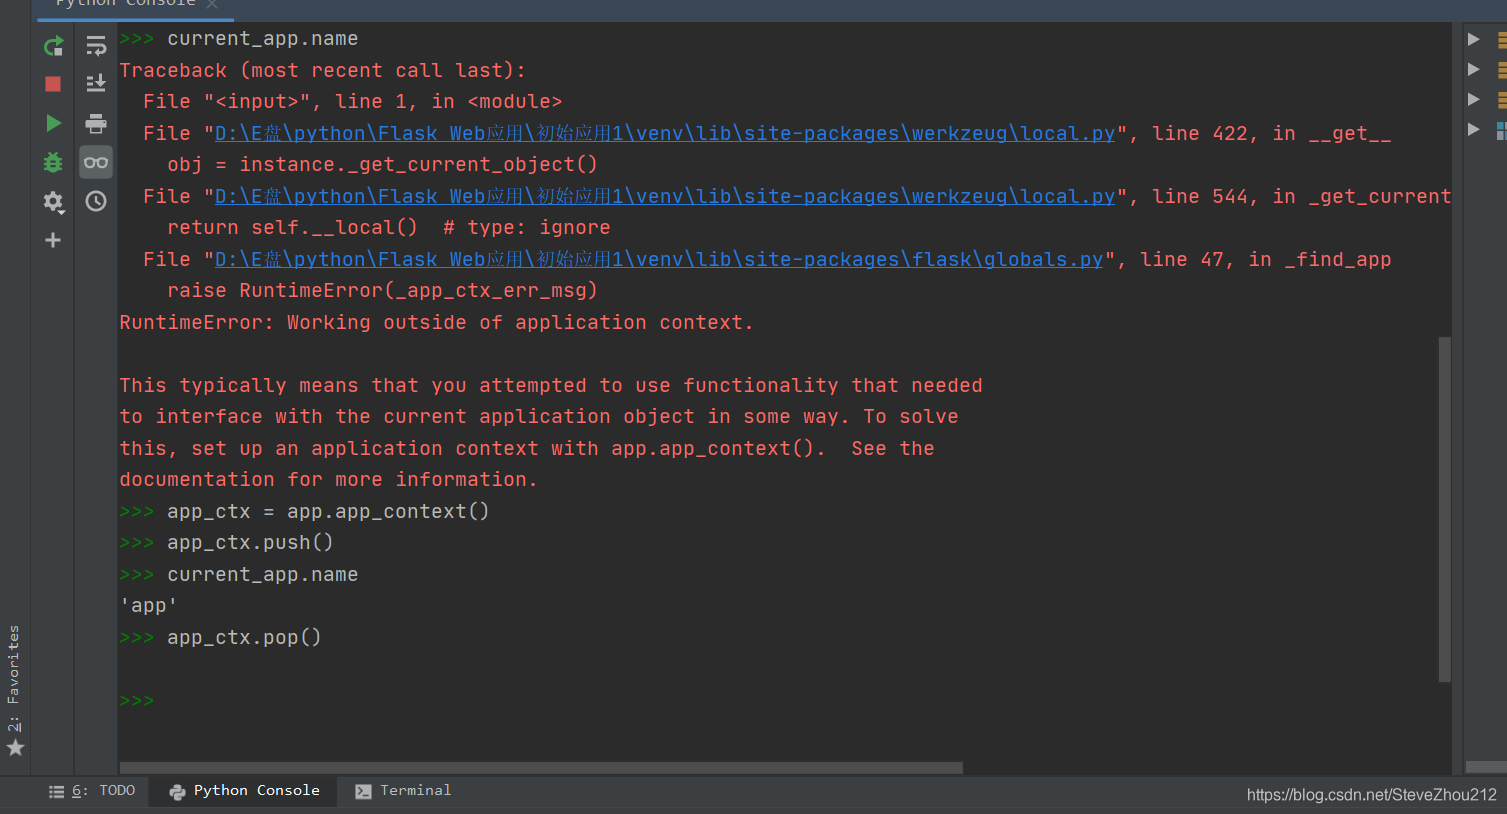This screenshot has height=814, width=1507.
Task: Open the 2: Favorites side tab
Action: (14, 678)
